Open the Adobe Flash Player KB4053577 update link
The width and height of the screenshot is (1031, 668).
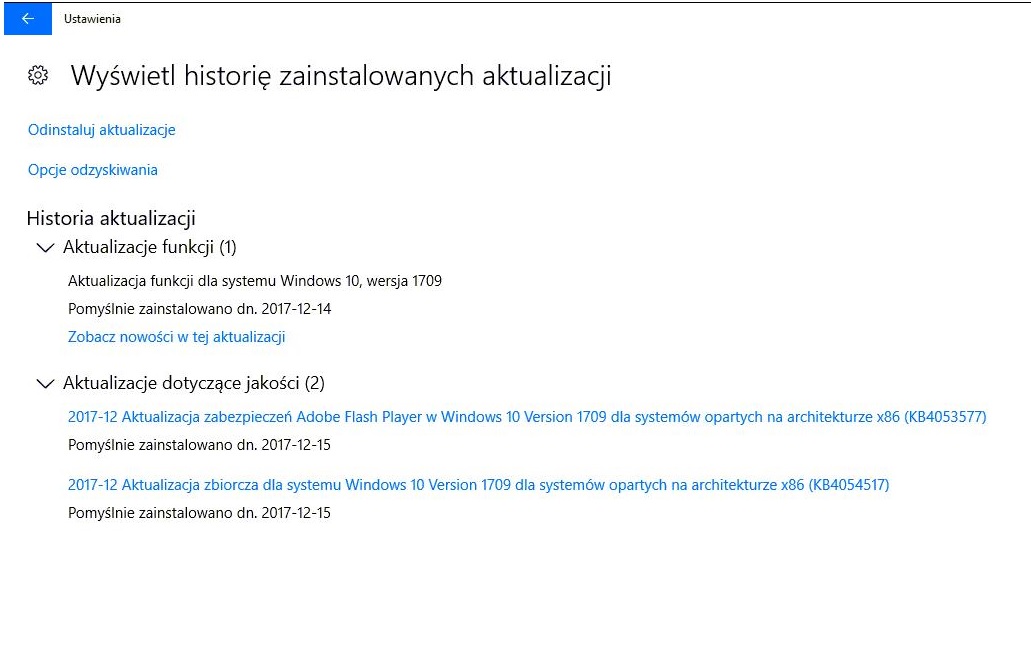[x=527, y=417]
